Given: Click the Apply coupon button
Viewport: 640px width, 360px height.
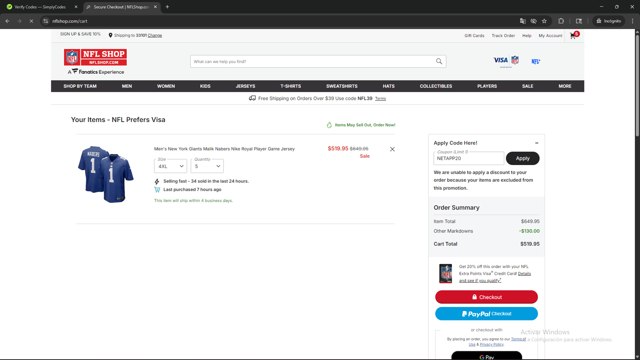Looking at the screenshot, I should pyautogui.click(x=522, y=158).
